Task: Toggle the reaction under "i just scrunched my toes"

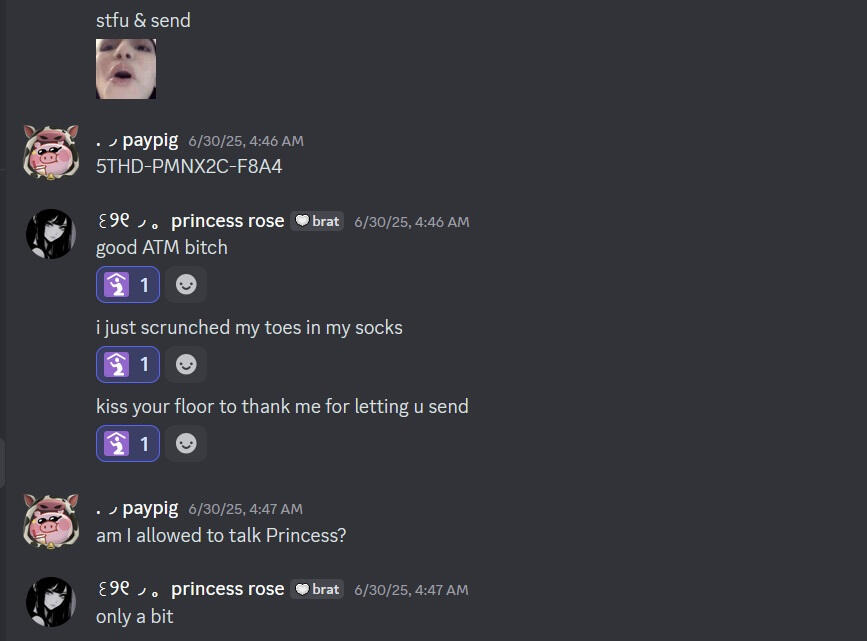Action: [128, 365]
